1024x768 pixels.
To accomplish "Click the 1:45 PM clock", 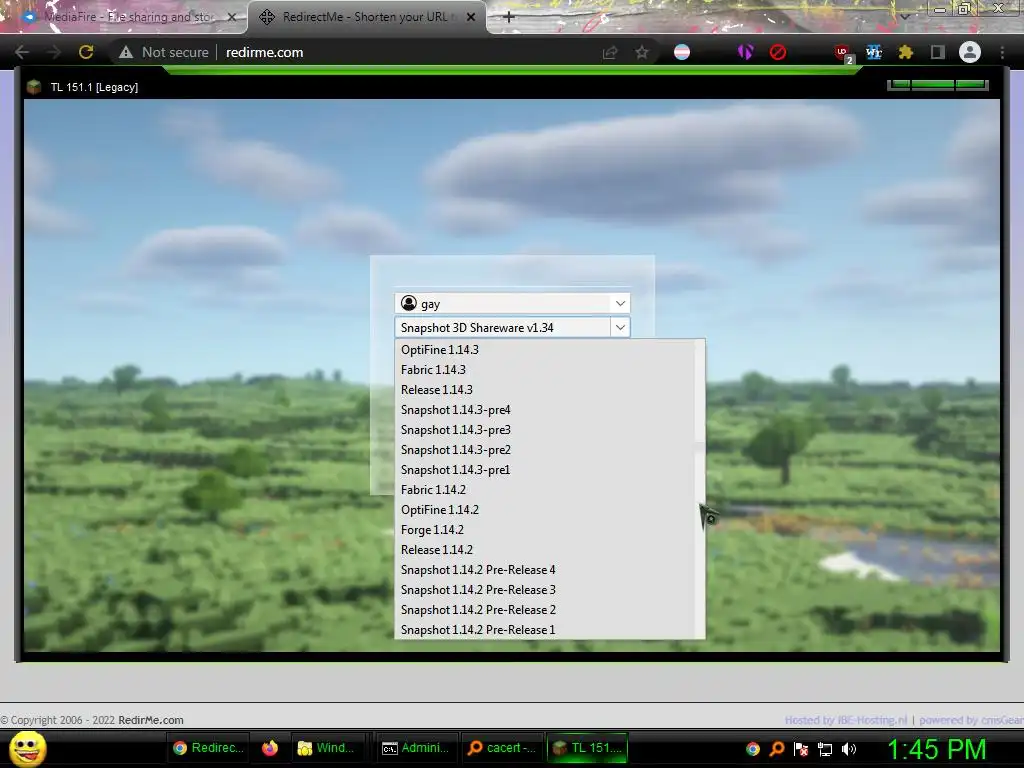I will coord(936,749).
